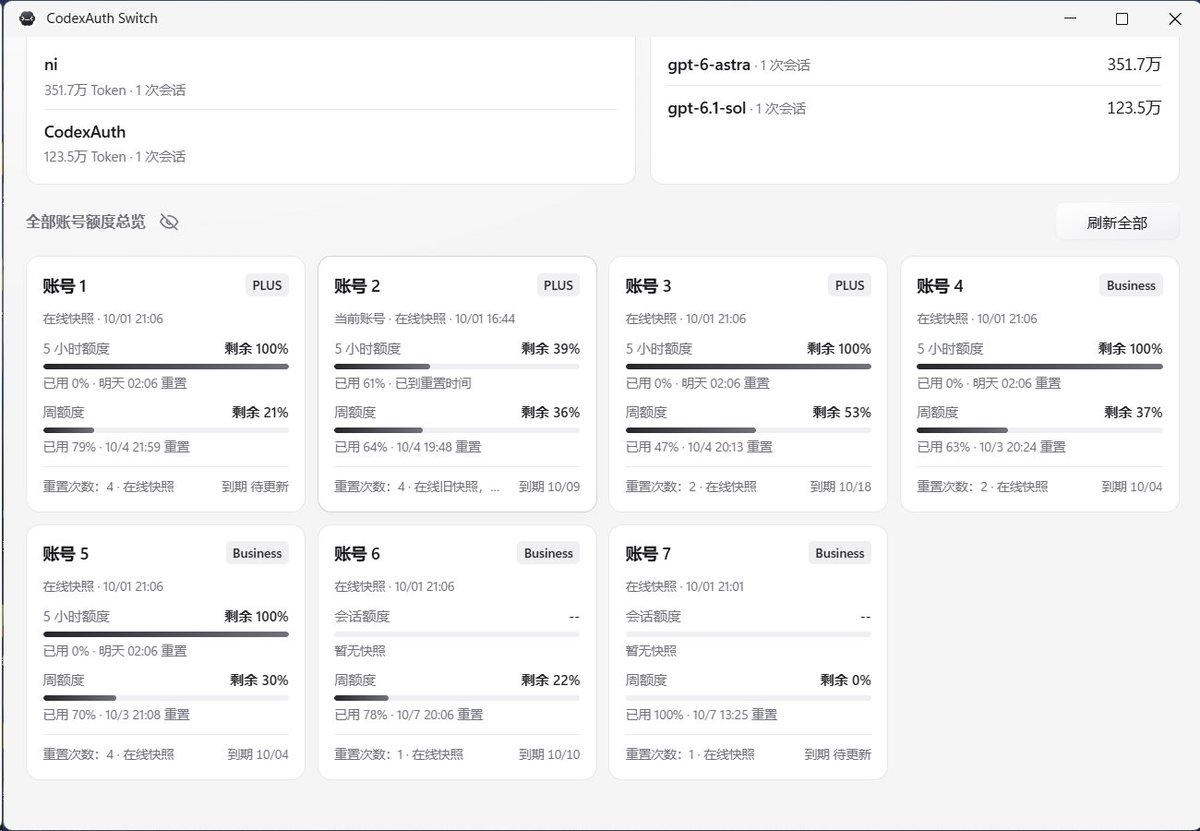Viewport: 1200px width, 831px height.
Task: Click 账号 3's 周额度 progress bar
Action: (748, 430)
